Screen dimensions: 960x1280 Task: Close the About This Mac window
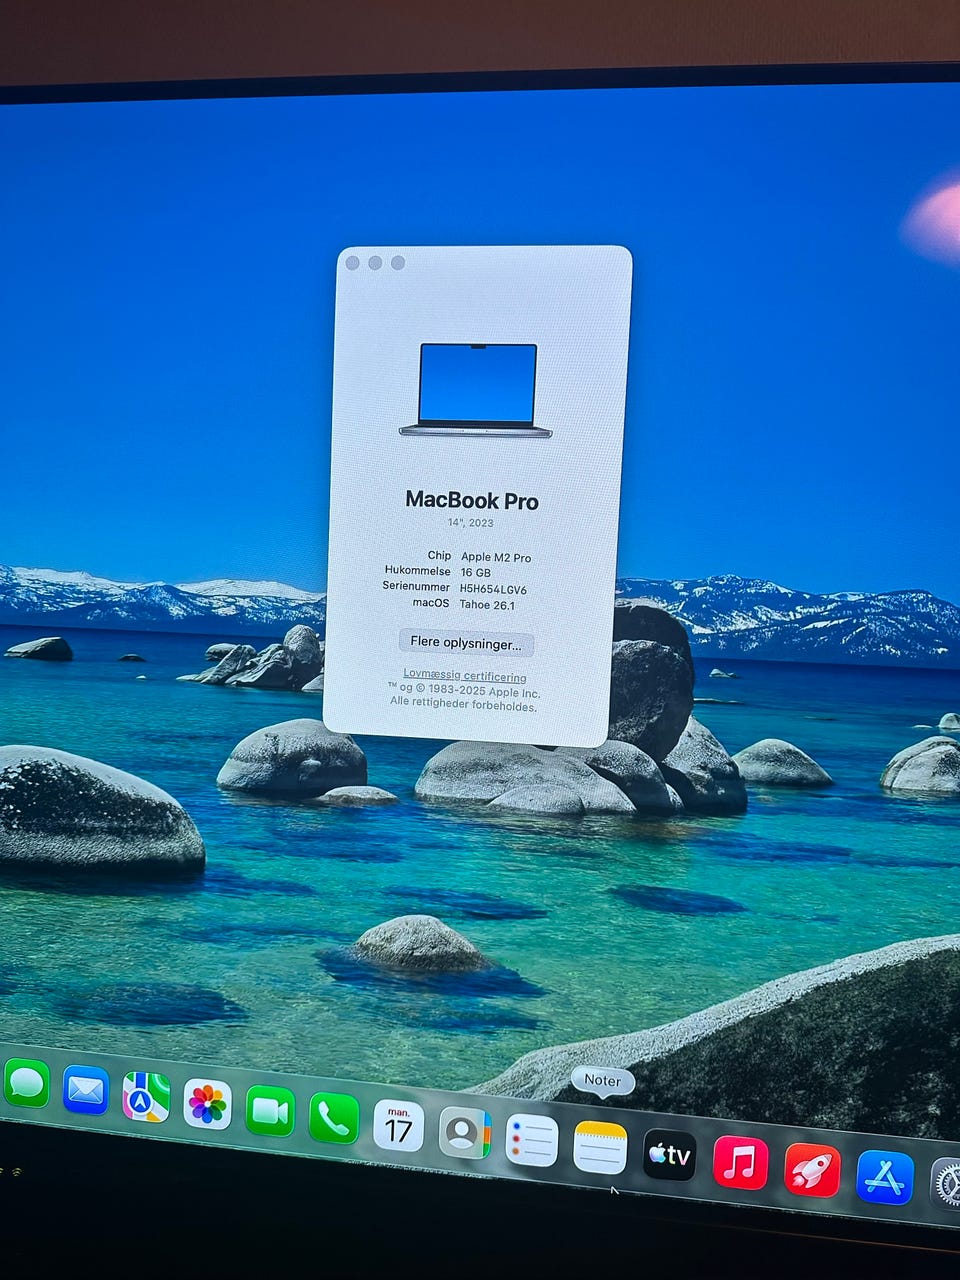point(352,262)
